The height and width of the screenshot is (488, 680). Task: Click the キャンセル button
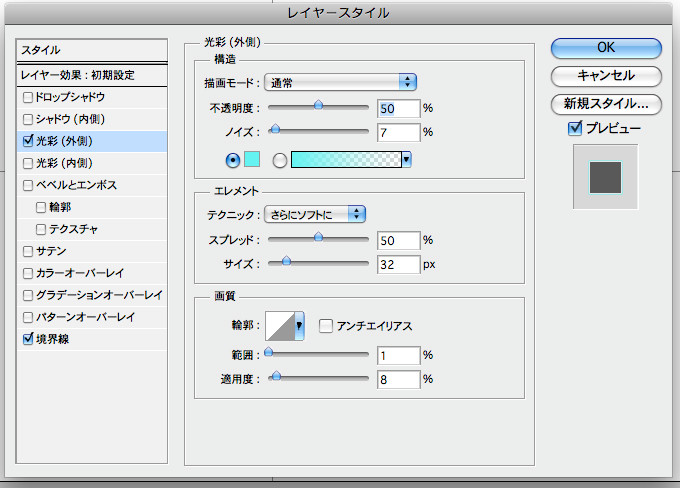coord(605,75)
